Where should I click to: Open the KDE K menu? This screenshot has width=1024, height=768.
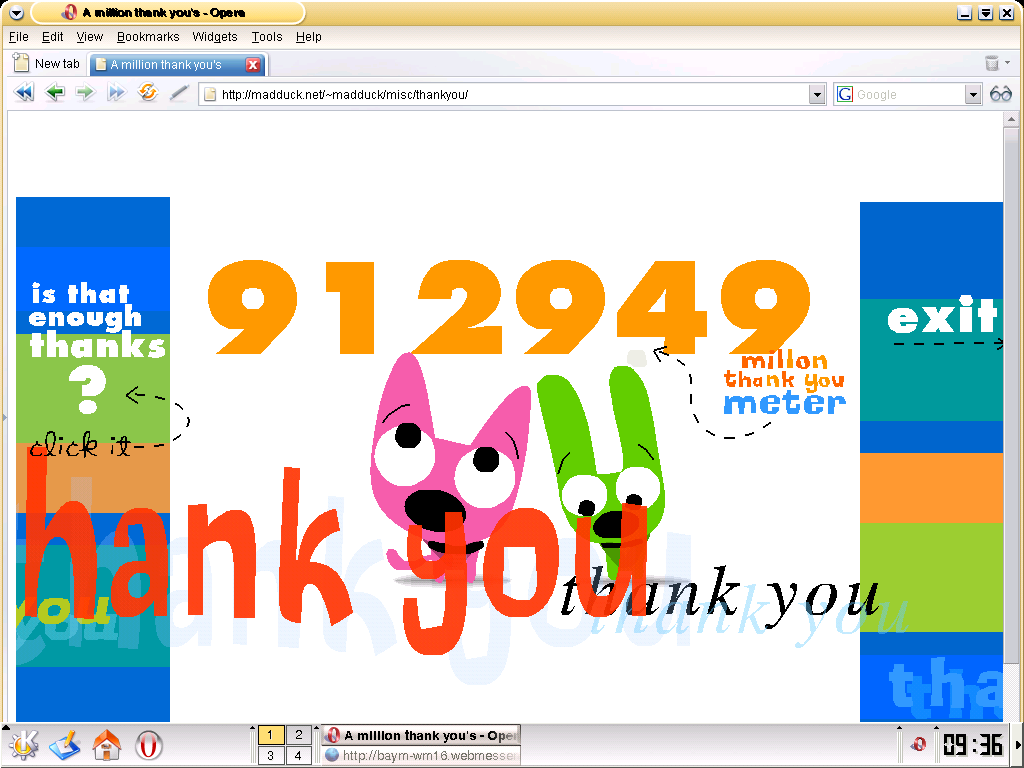coord(24,745)
